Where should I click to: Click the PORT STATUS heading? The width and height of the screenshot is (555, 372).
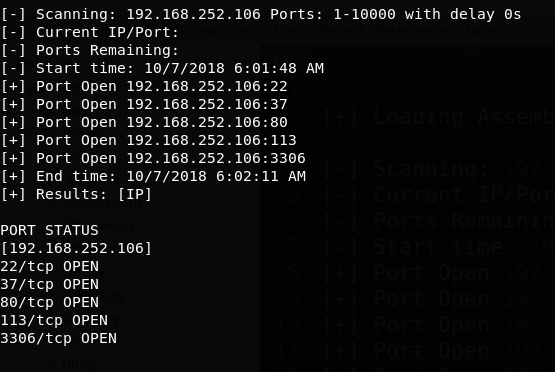[x=49, y=230]
